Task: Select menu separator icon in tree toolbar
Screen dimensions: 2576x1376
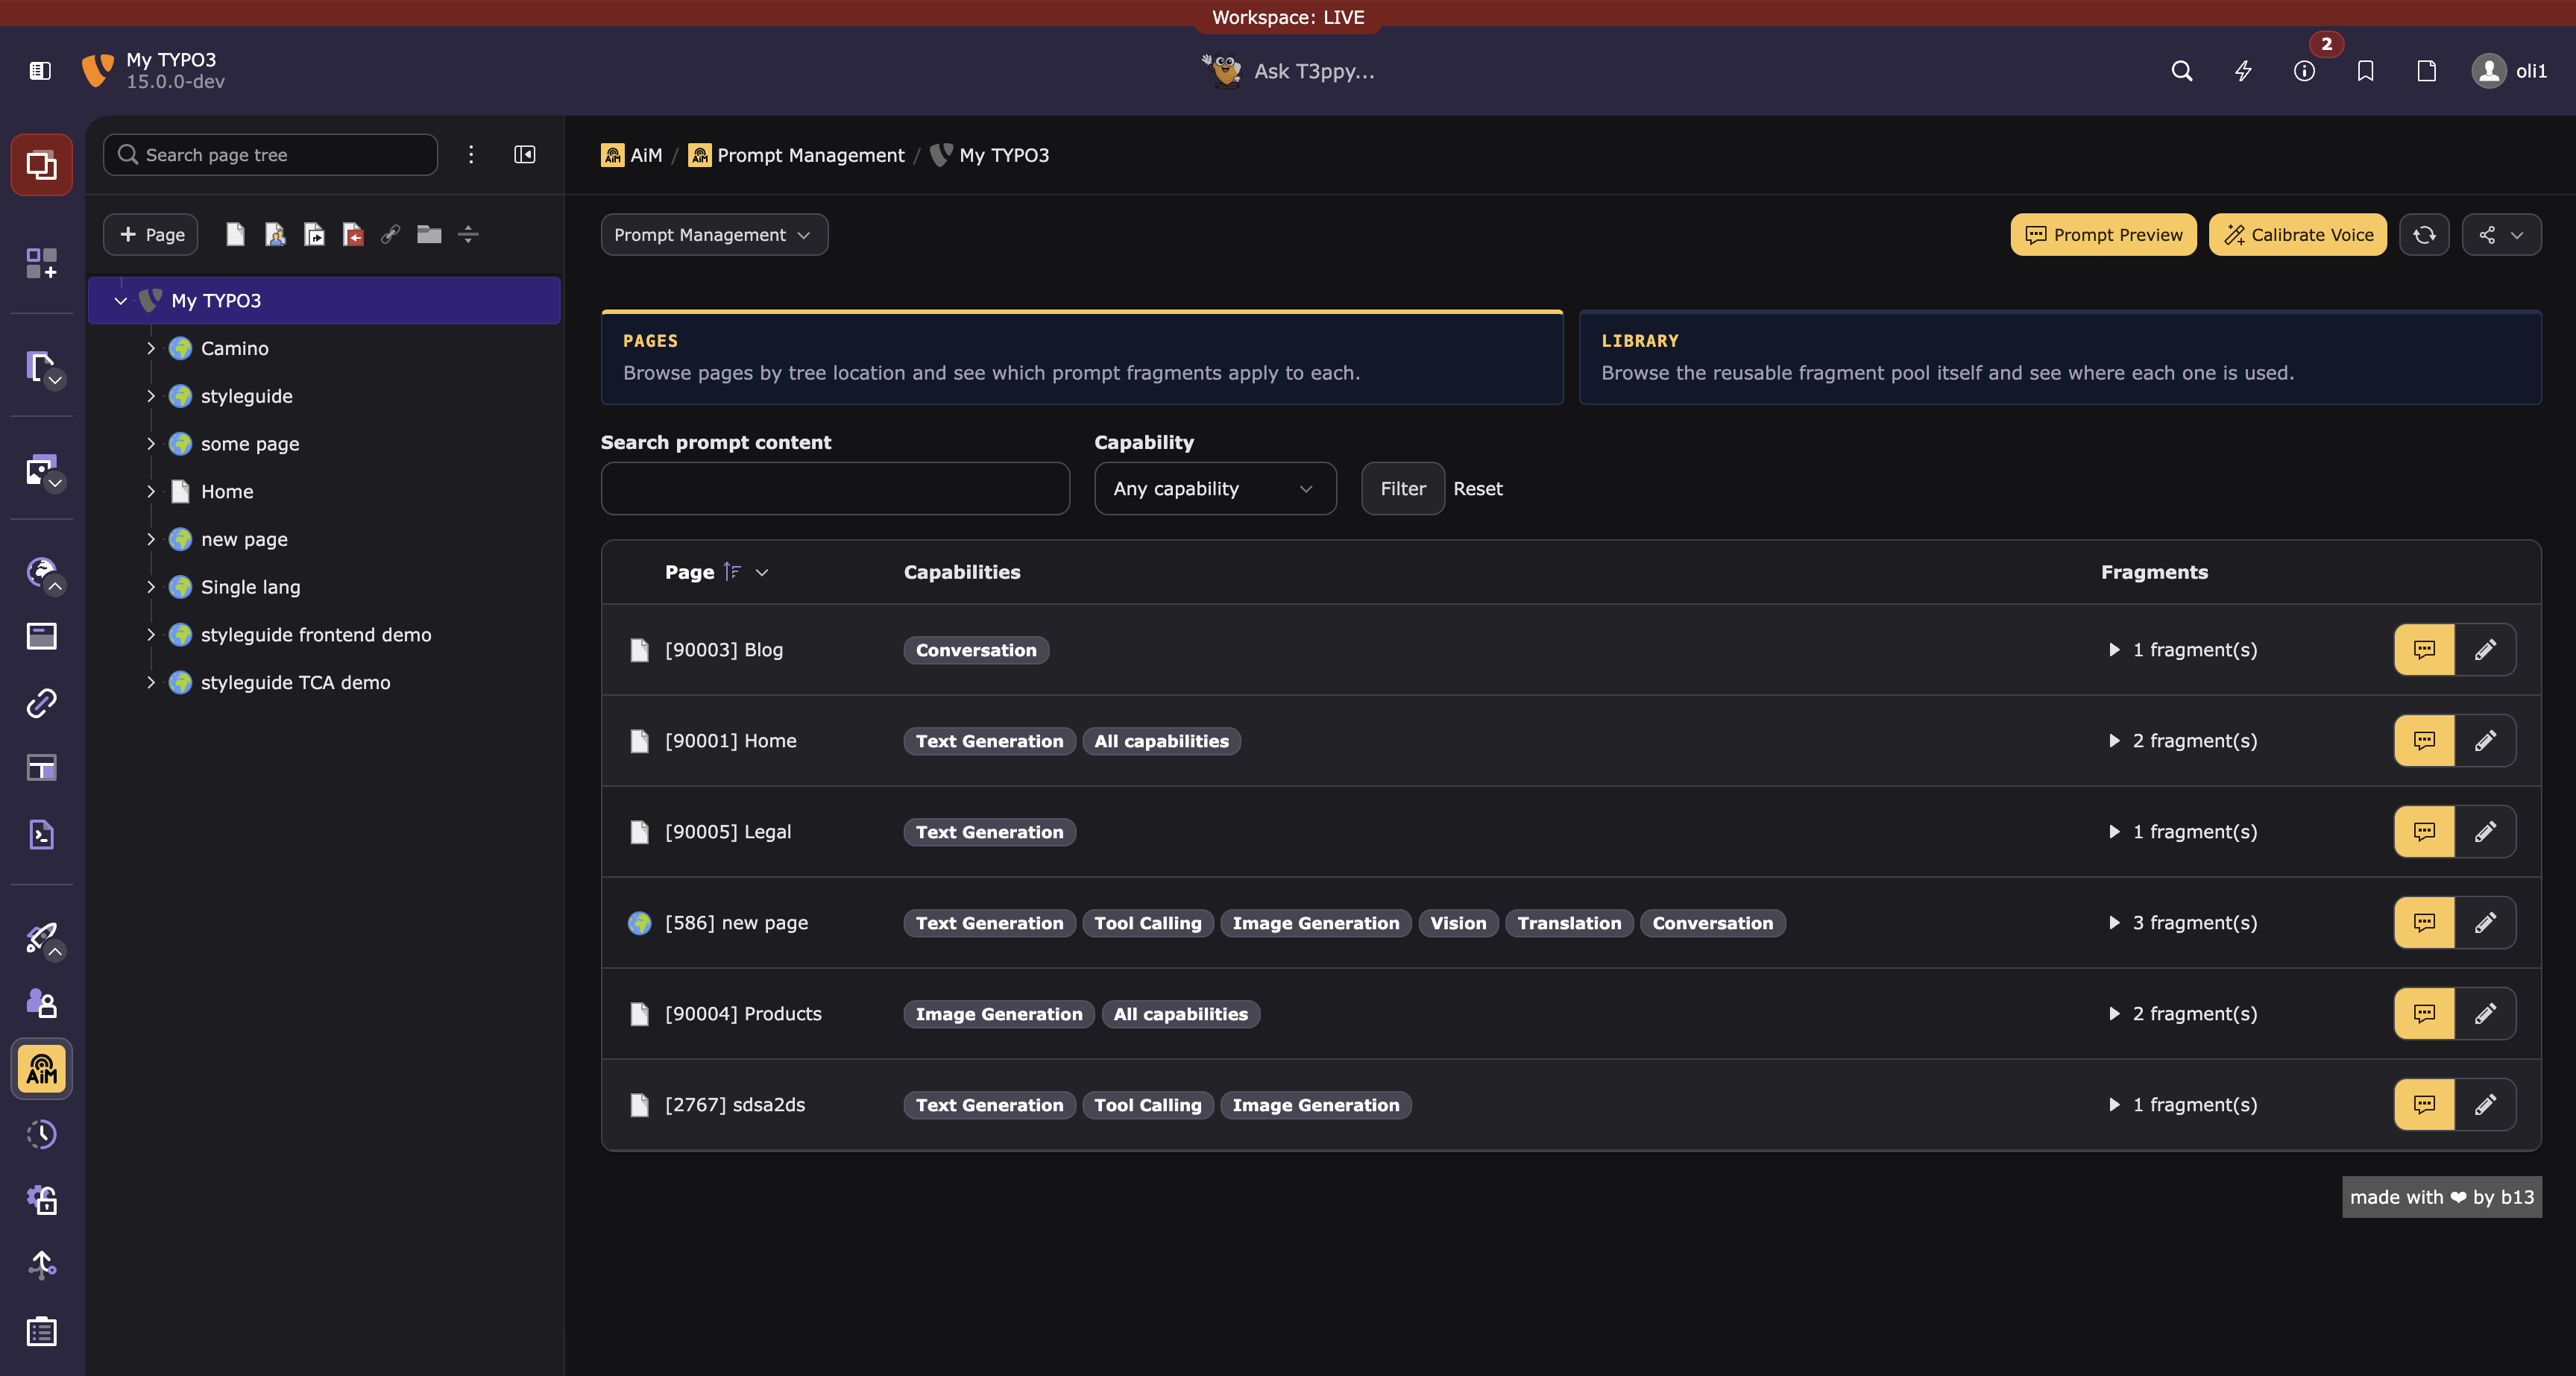Action: (x=468, y=235)
